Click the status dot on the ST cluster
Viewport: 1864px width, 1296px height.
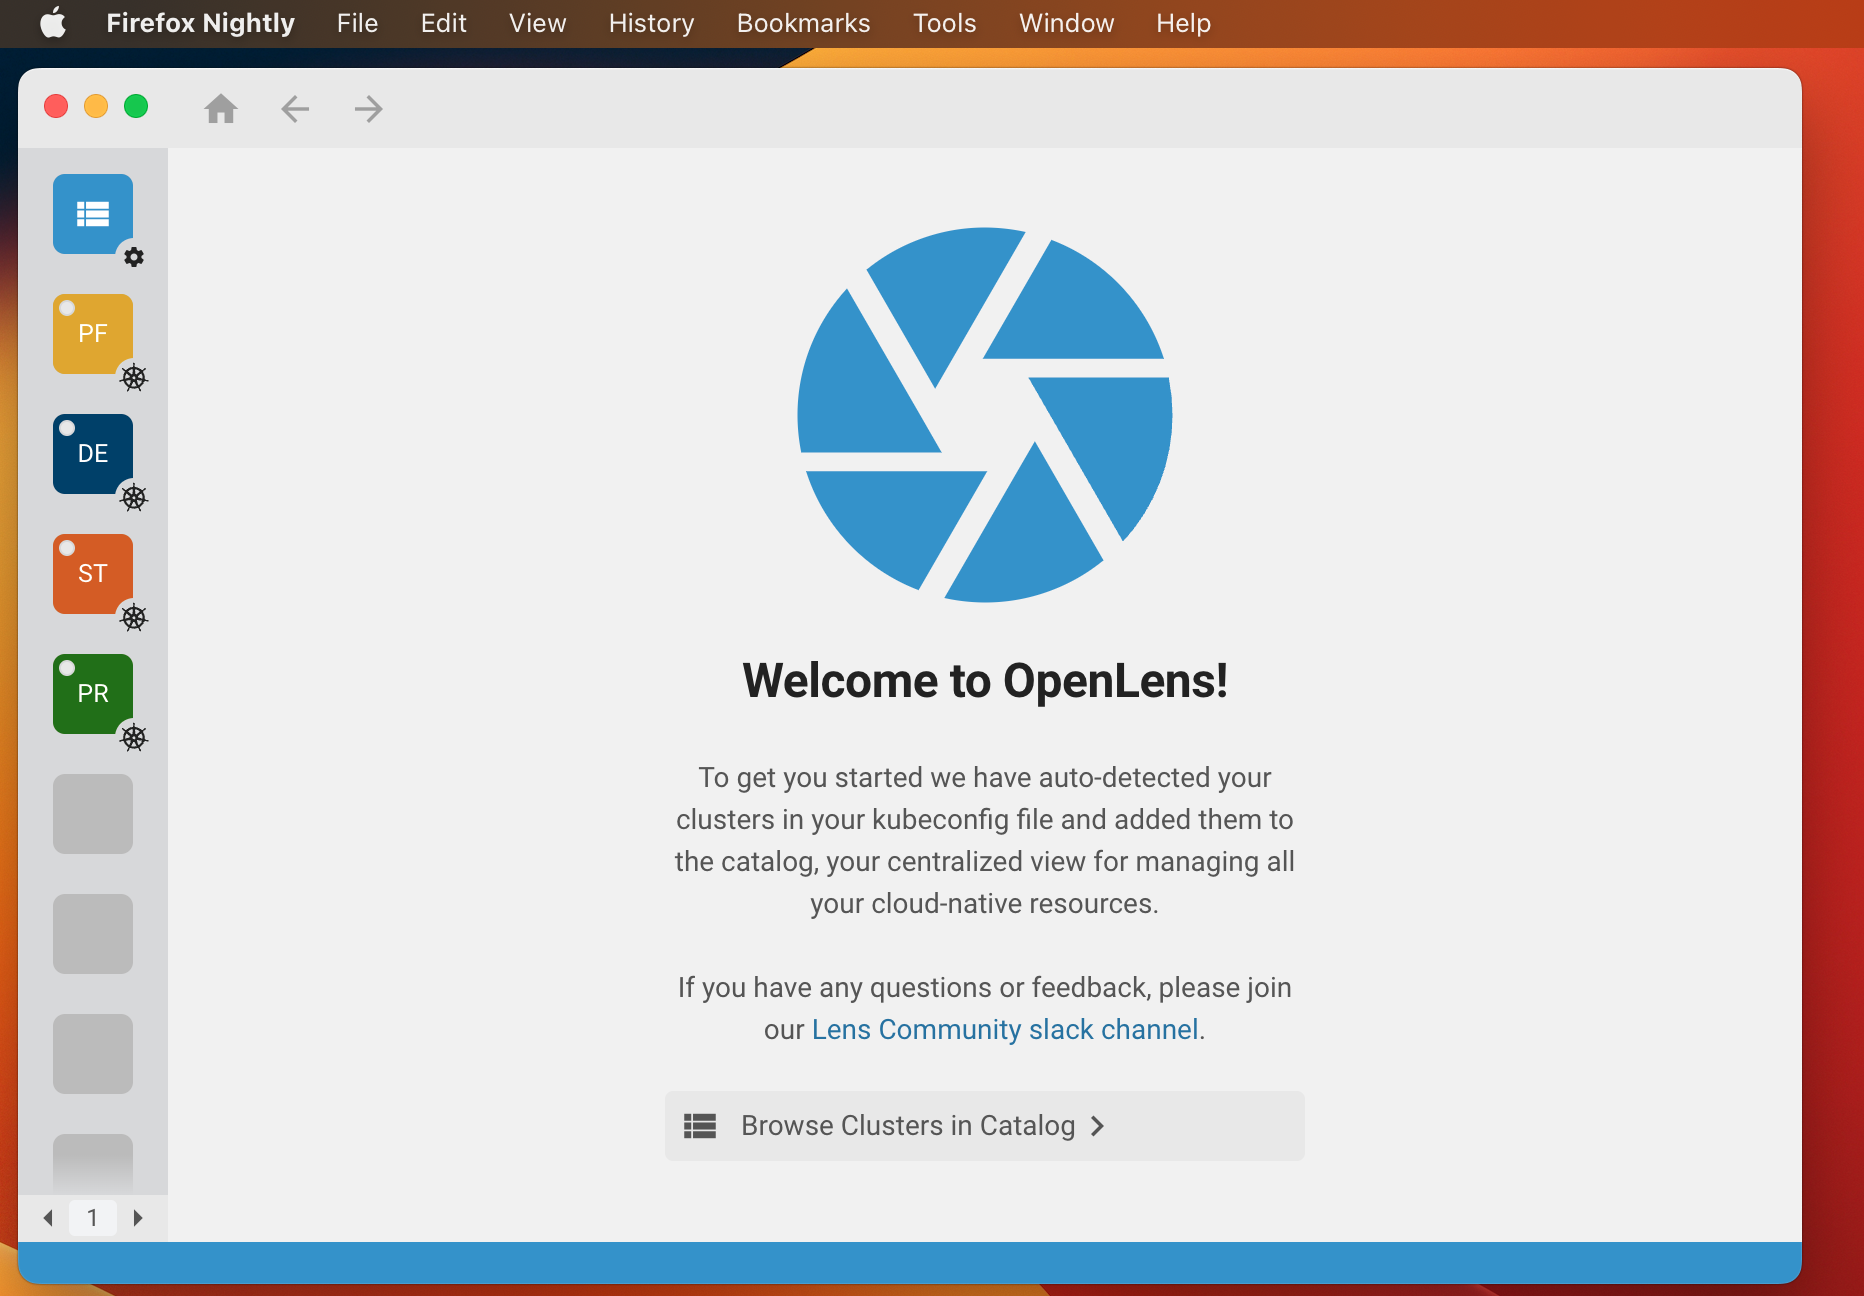click(67, 547)
